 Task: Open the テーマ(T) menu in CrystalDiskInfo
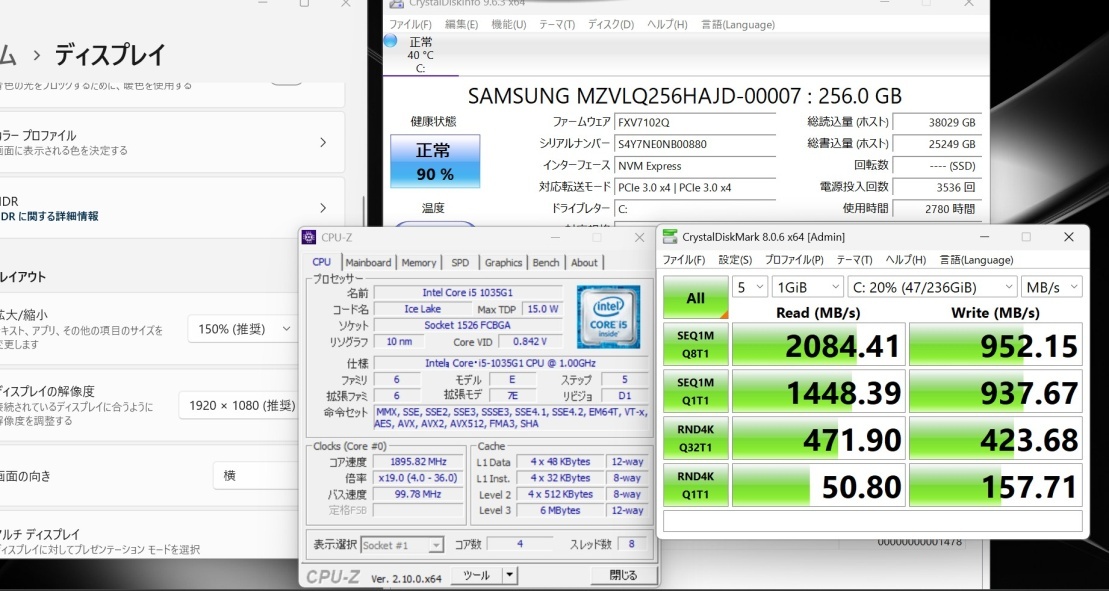(557, 24)
